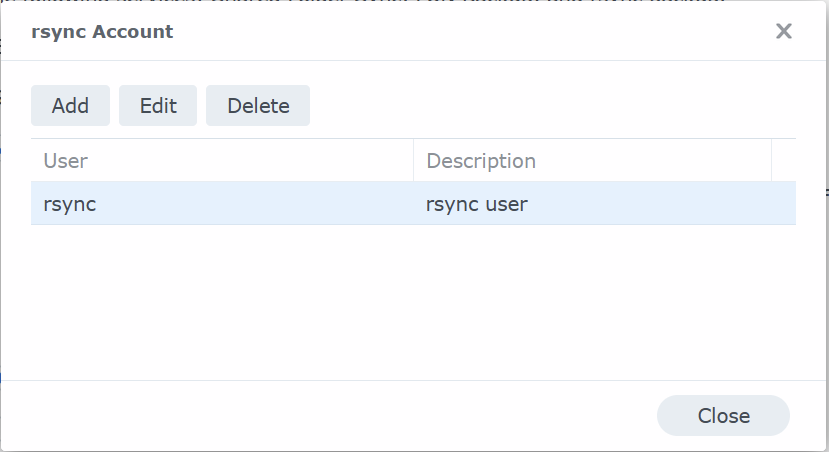Image resolution: width=829 pixels, height=452 pixels.
Task: Select the rsync user name cell
Action: [222, 204]
